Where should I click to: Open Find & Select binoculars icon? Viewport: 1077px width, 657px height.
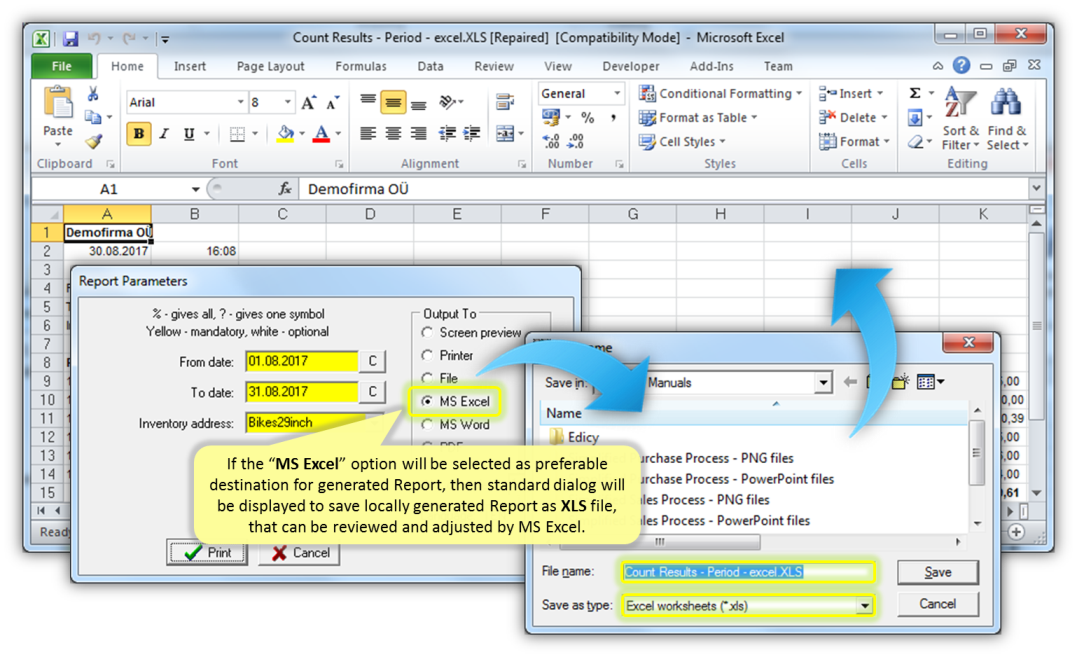[x=1007, y=119]
